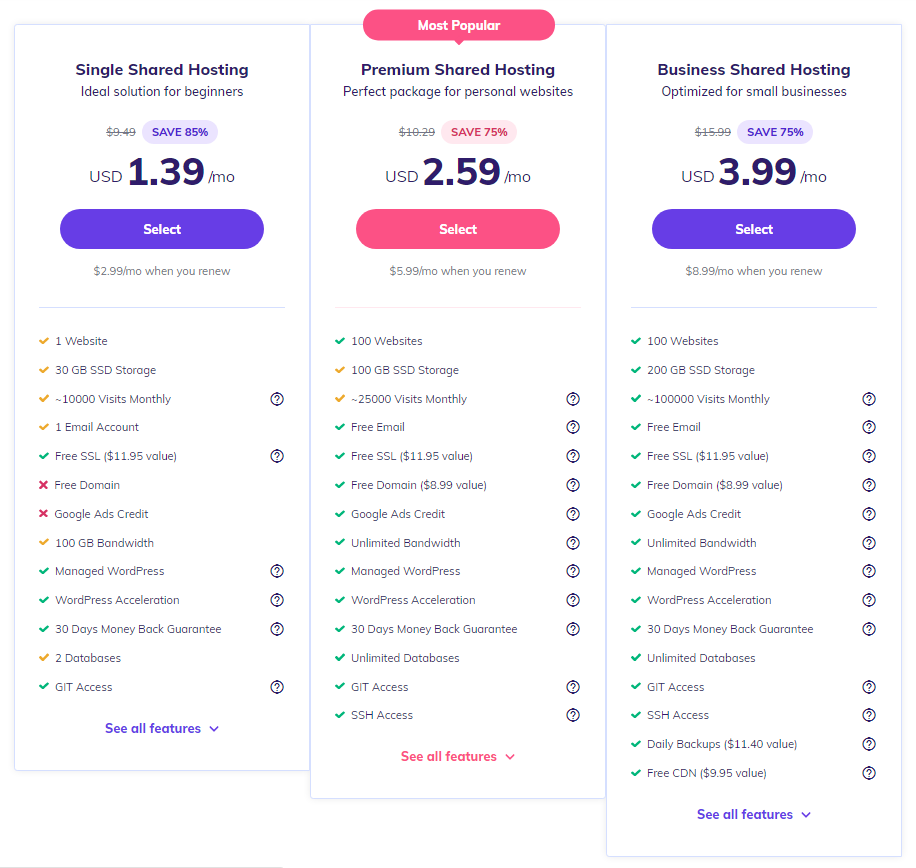Open help icon for ~10000 Visits Monthly

(277, 399)
